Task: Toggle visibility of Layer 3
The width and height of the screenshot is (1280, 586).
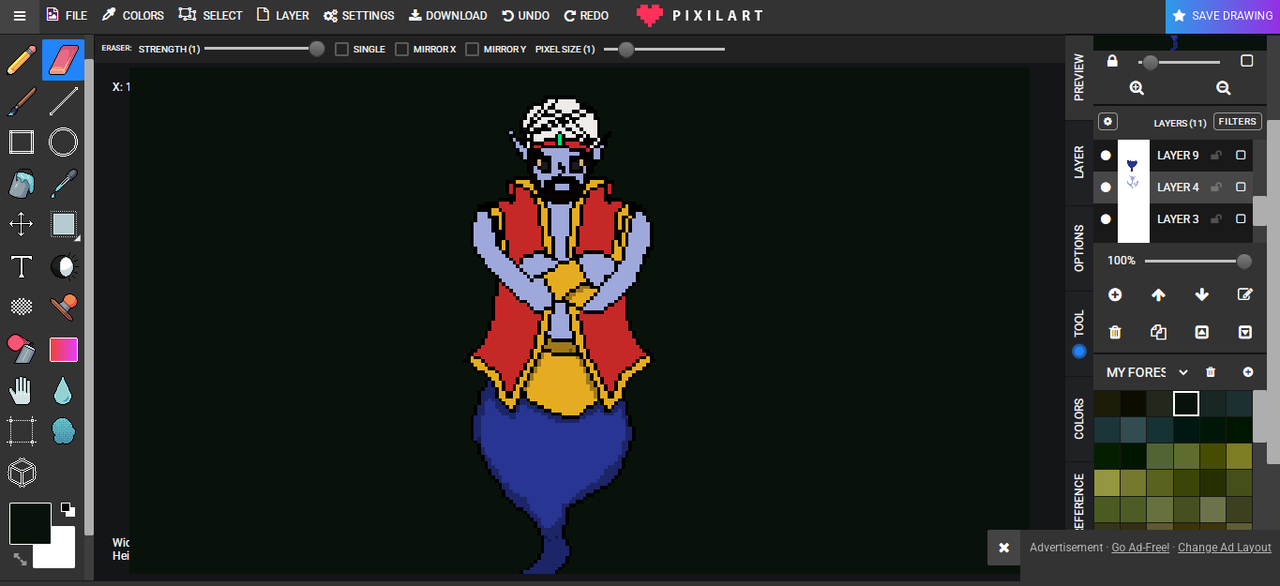Action: point(1105,219)
